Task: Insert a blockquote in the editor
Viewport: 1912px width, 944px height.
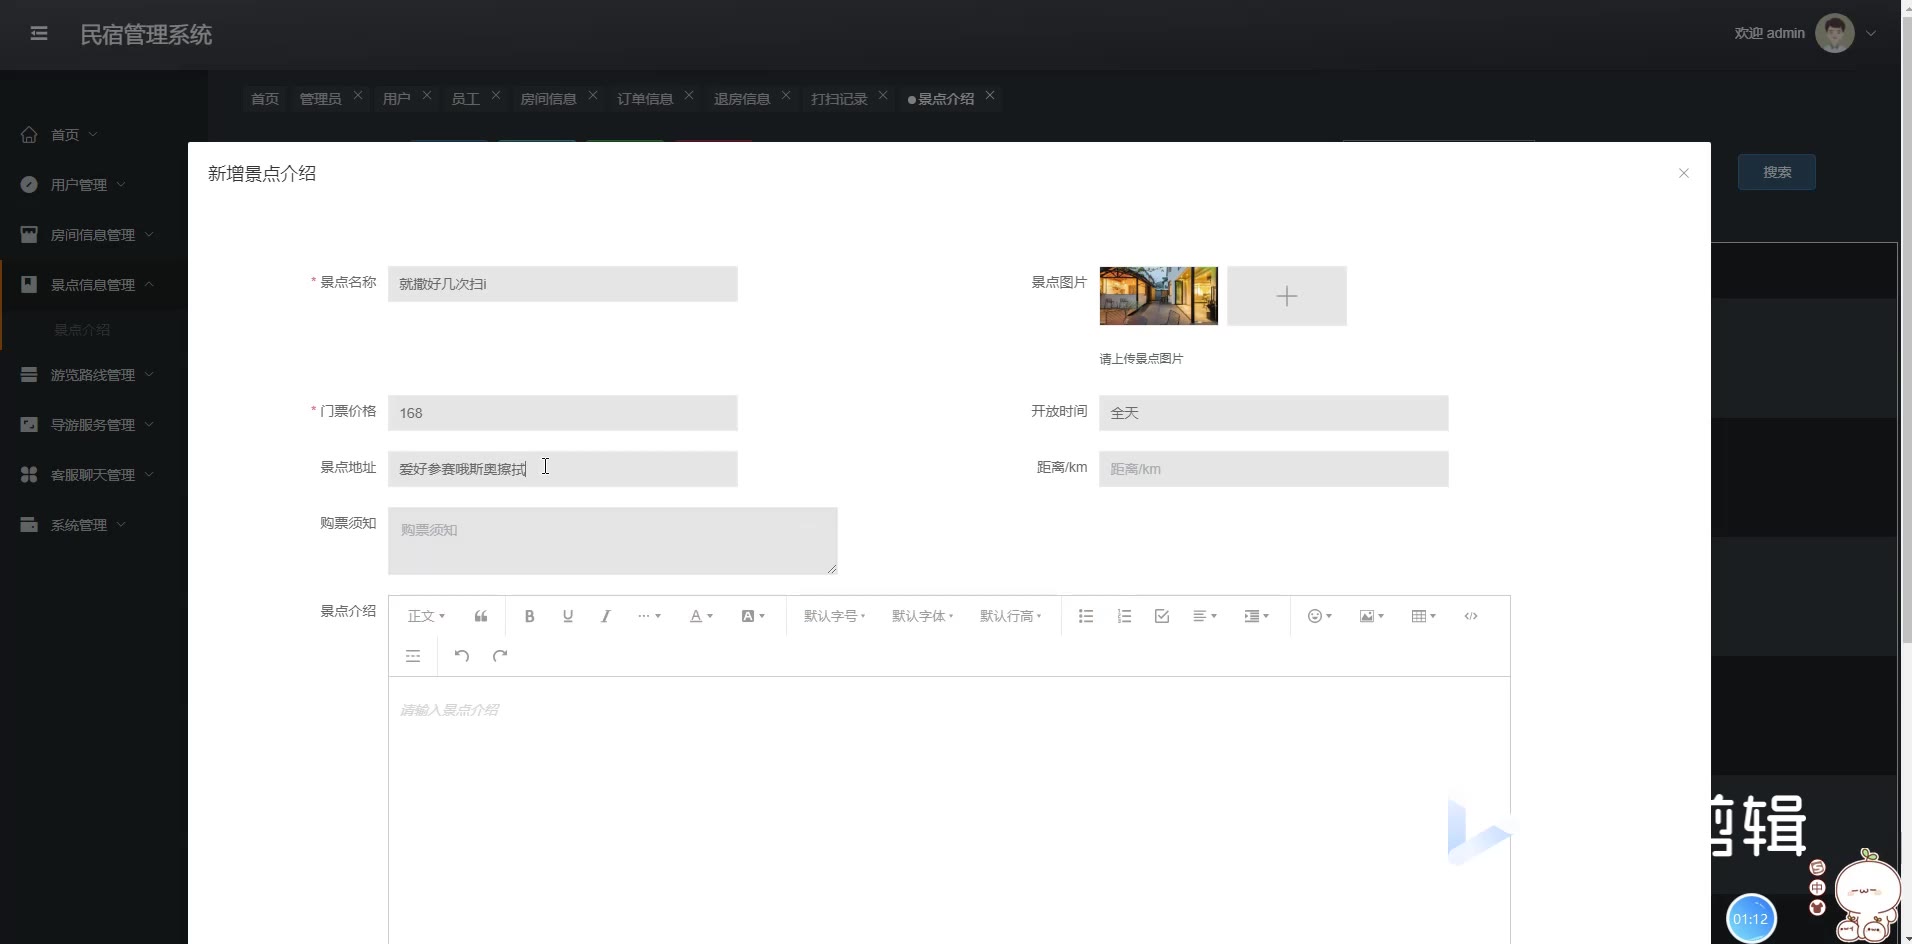Action: 481,616
